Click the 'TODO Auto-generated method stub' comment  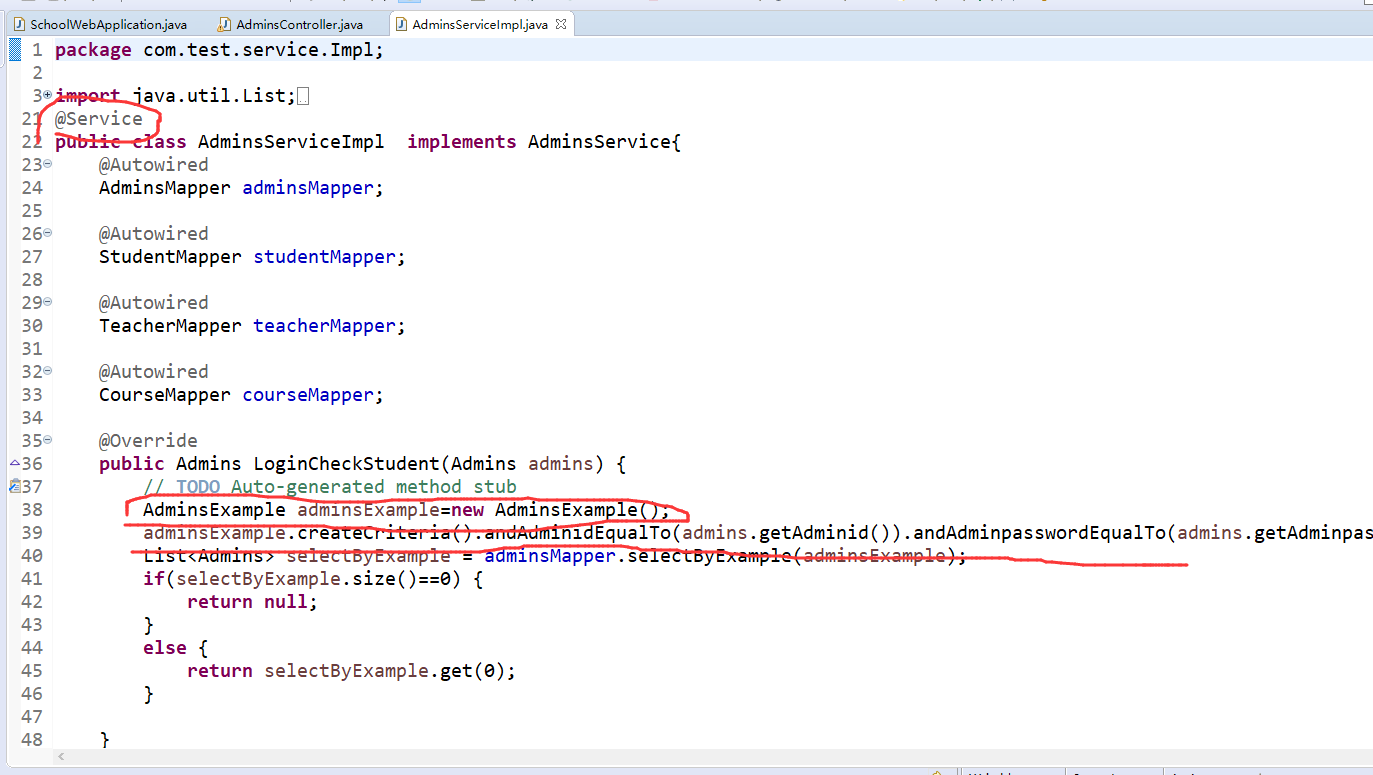pos(346,487)
